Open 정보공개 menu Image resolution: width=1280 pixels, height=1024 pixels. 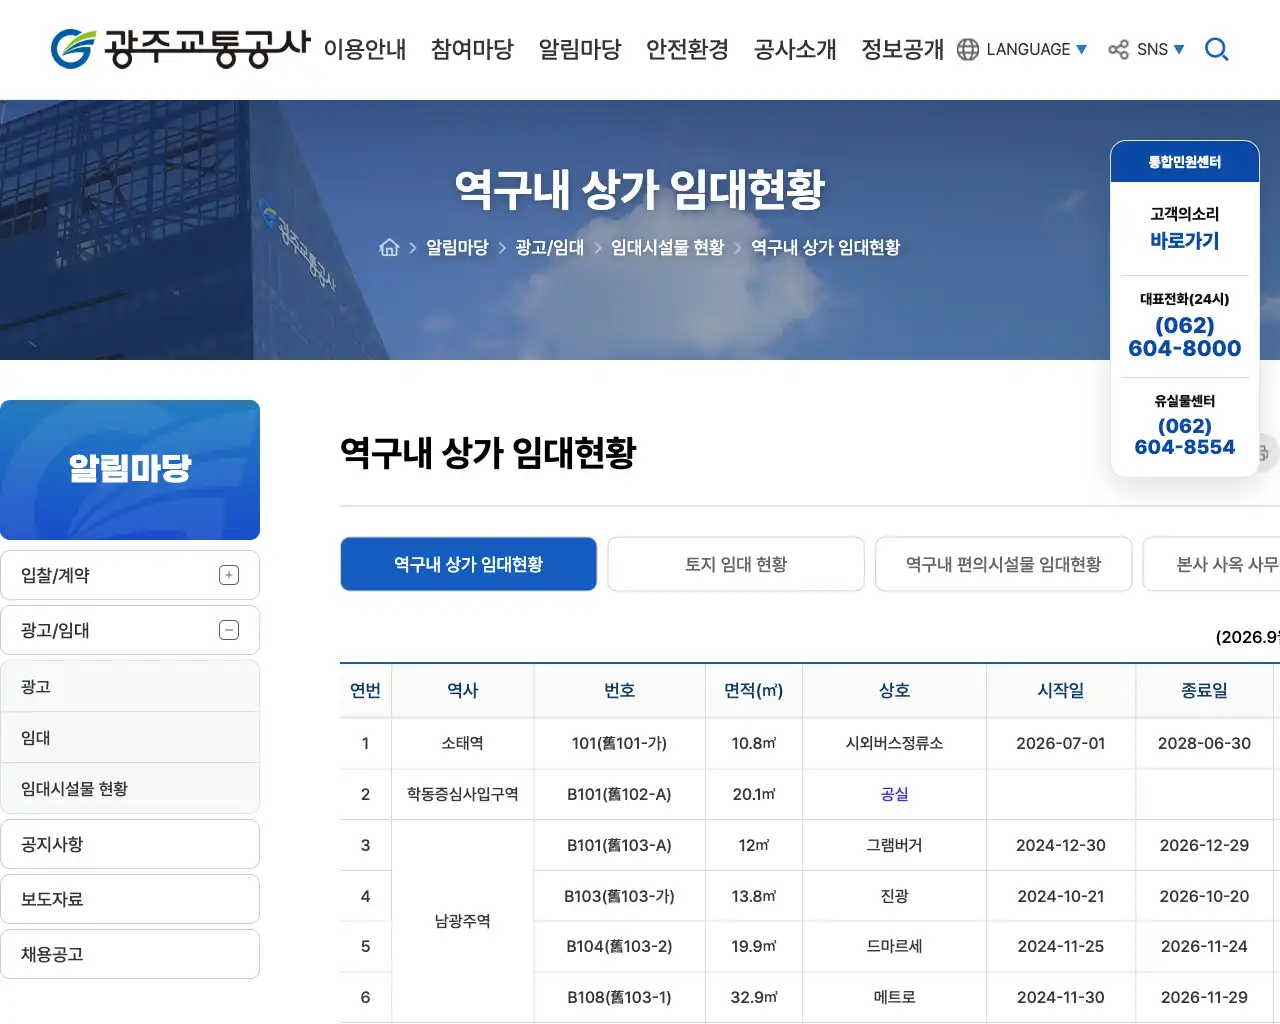902,49
